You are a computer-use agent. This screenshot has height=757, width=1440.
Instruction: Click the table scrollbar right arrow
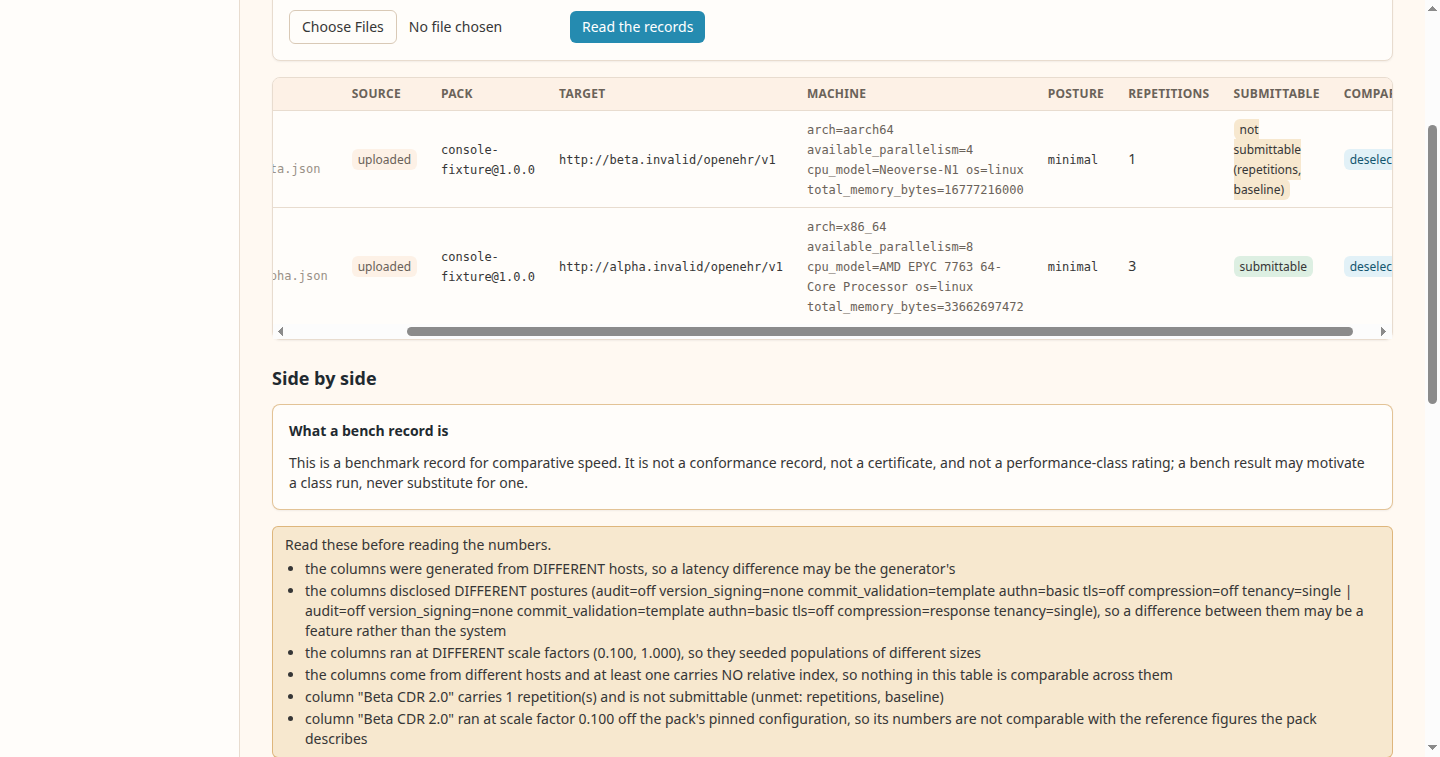[1383, 331]
